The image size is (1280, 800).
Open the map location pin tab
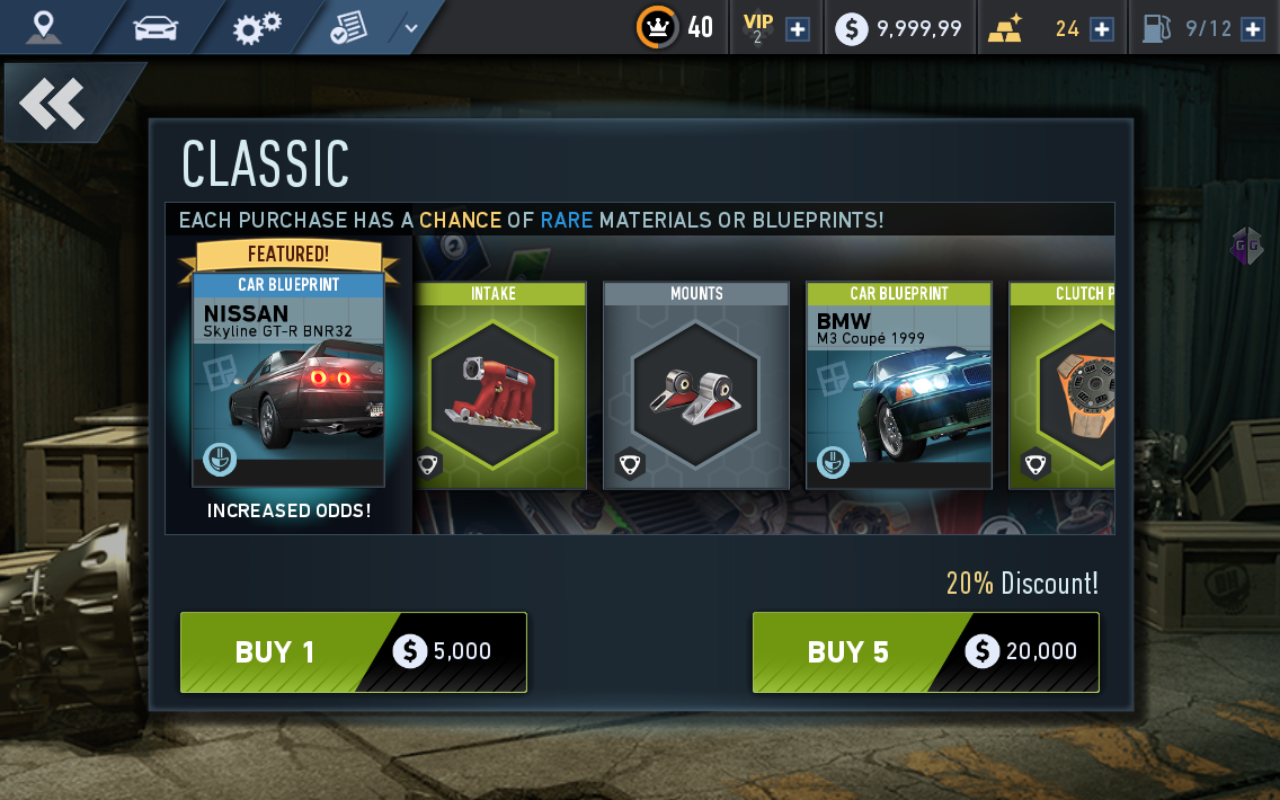pyautogui.click(x=43, y=27)
